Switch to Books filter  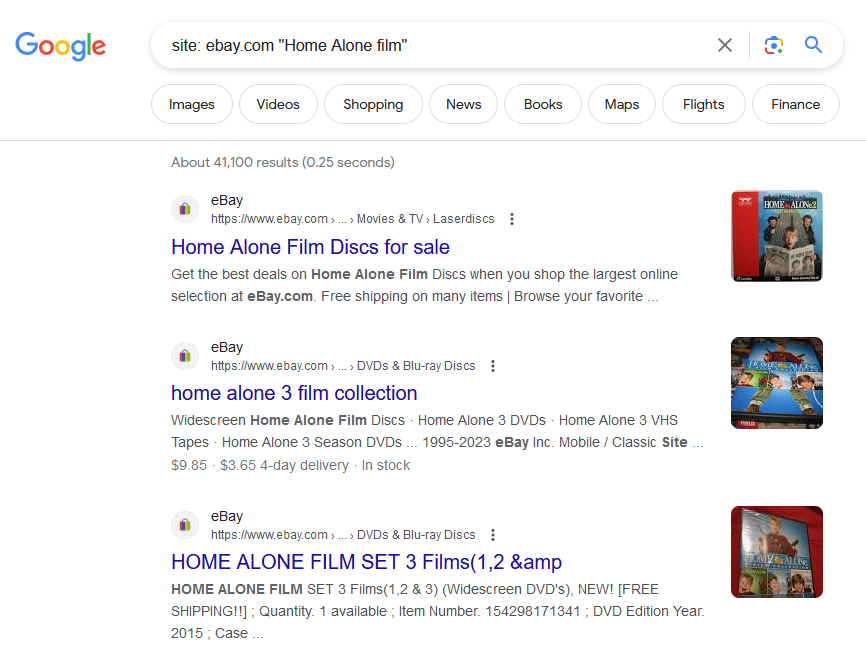coord(543,104)
